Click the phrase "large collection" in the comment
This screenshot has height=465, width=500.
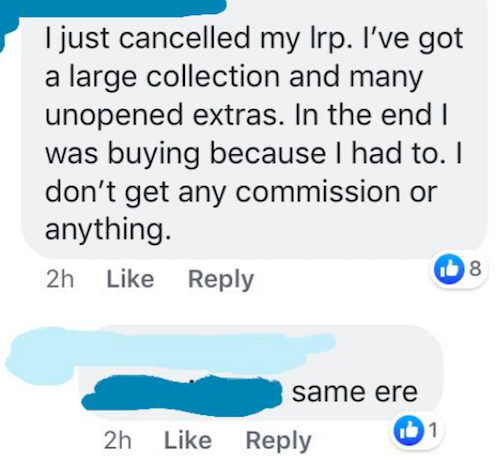(174, 78)
